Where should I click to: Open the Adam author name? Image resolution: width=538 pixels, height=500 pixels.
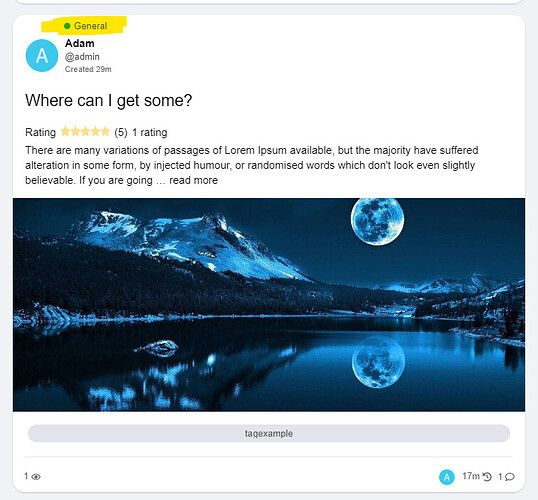[80, 43]
